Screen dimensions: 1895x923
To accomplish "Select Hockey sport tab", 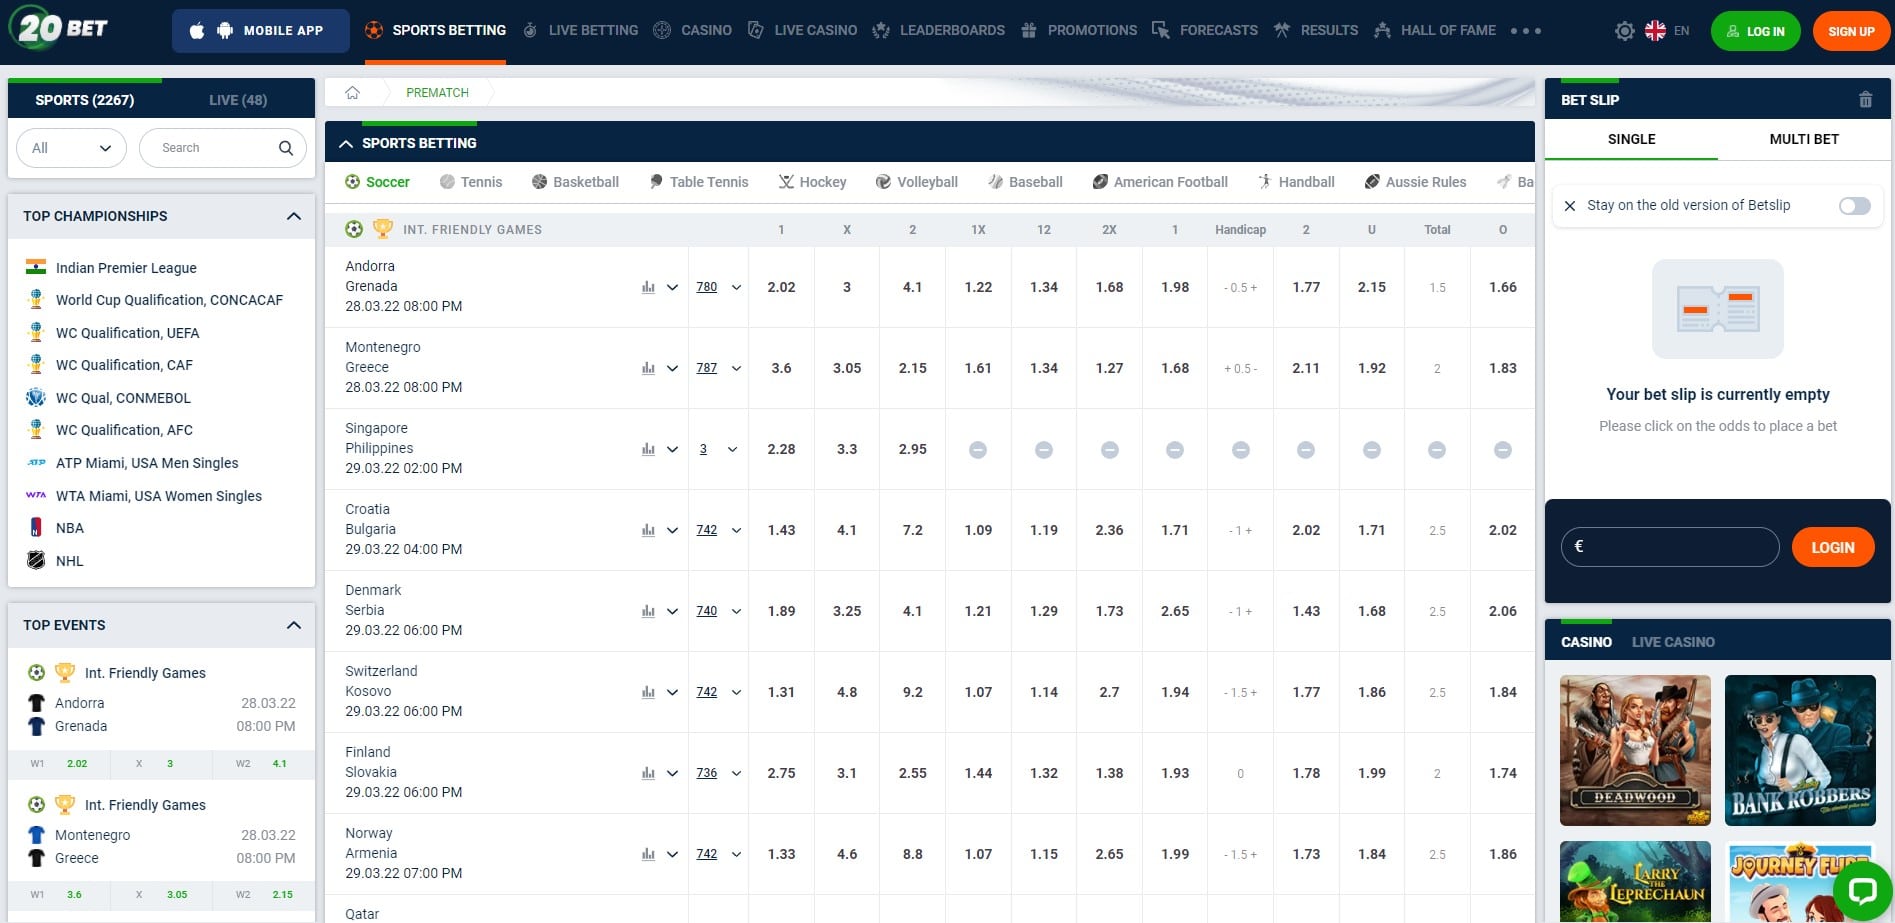I will click(x=813, y=182).
